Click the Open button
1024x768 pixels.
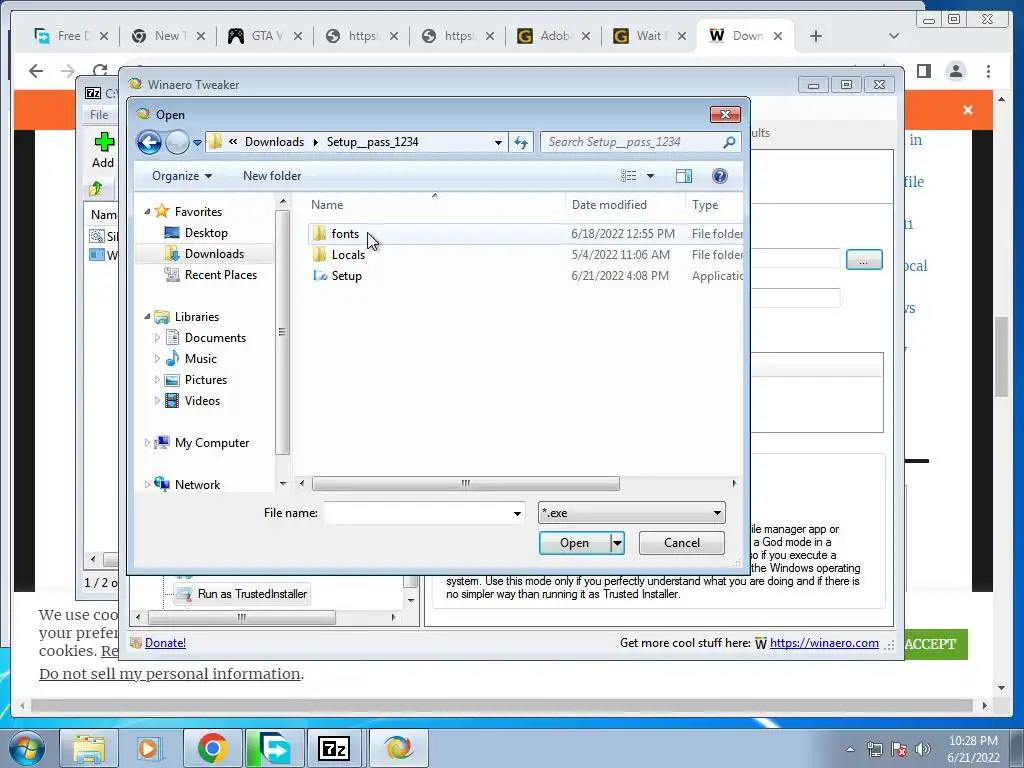click(x=575, y=543)
